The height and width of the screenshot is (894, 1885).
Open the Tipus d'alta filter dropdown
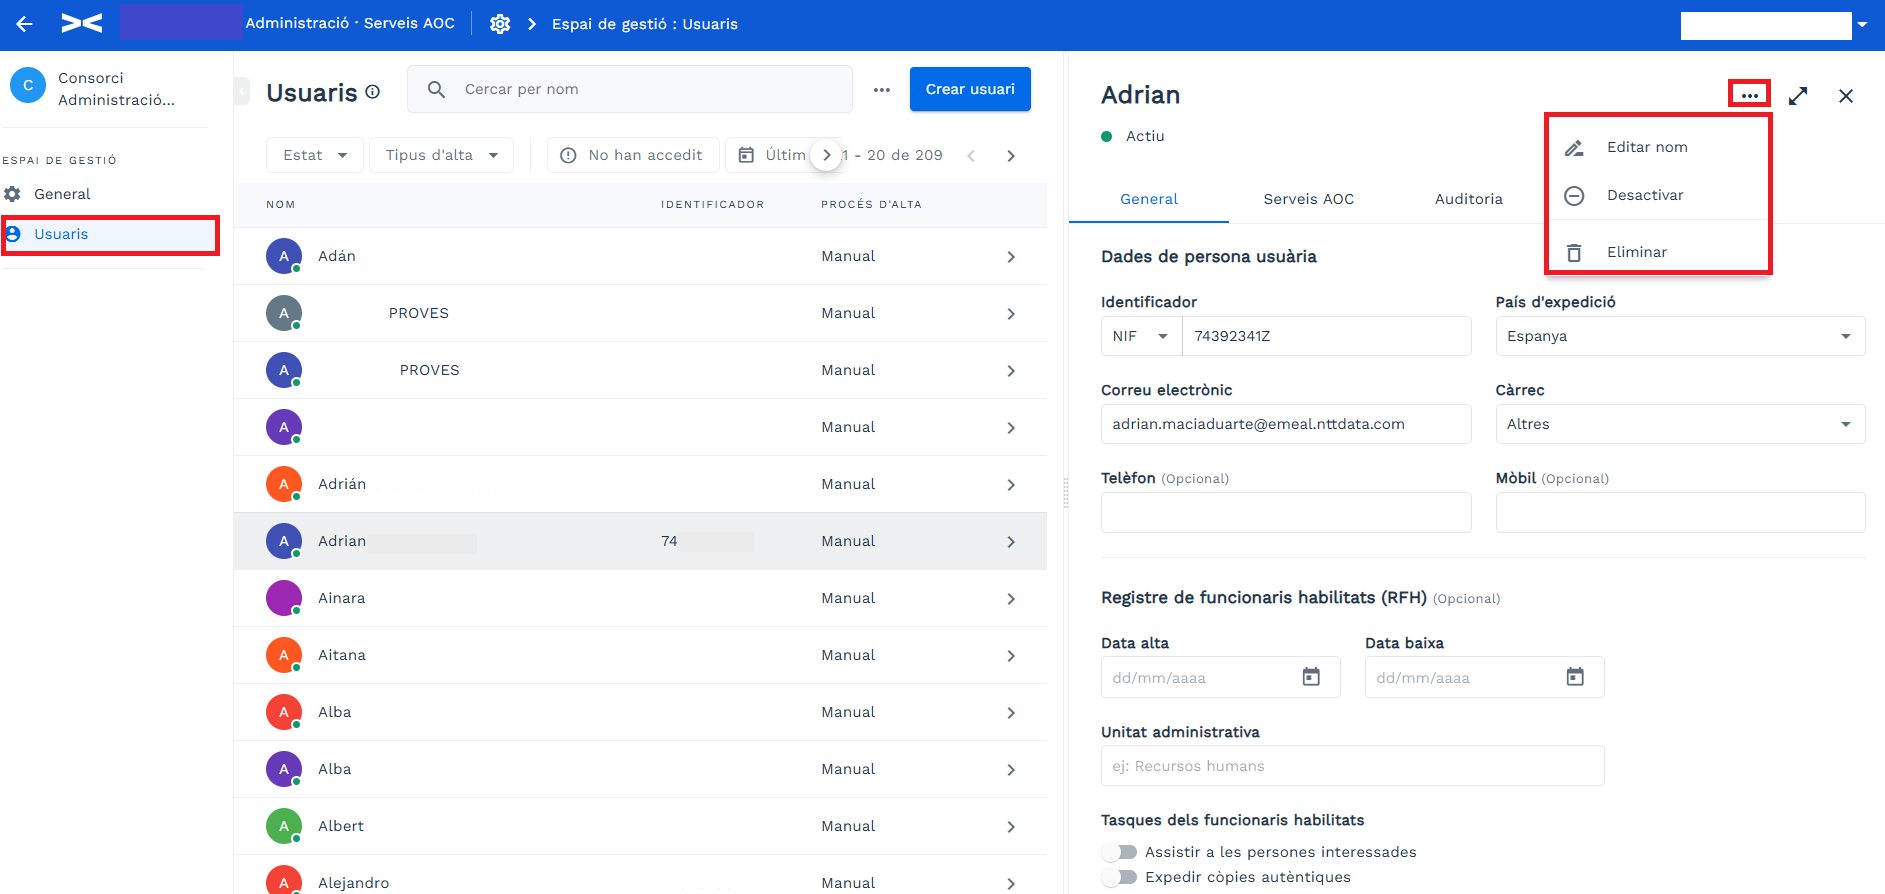(x=442, y=155)
